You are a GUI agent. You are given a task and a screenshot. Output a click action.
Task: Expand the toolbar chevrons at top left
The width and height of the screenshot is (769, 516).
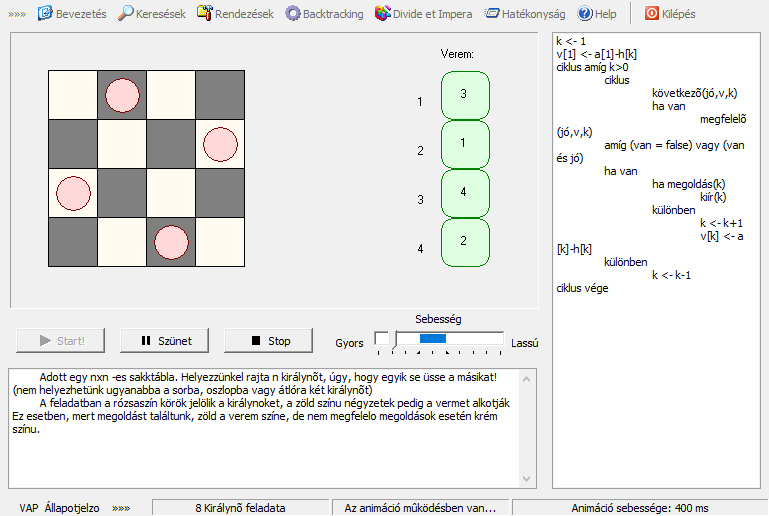(x=17, y=14)
